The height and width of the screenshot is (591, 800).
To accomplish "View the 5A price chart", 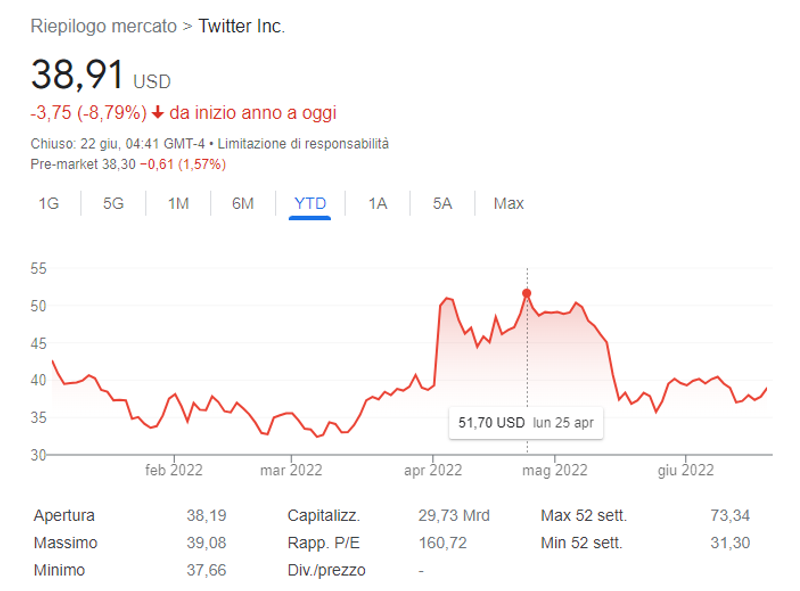I will coord(442,203).
